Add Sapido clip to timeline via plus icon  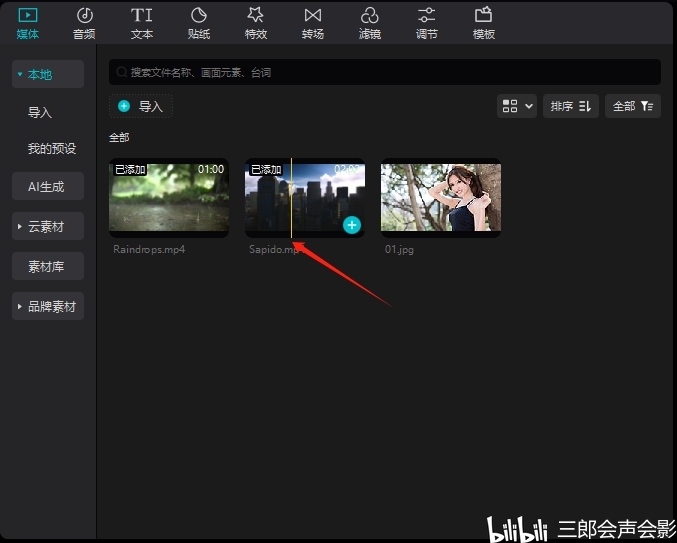click(352, 225)
